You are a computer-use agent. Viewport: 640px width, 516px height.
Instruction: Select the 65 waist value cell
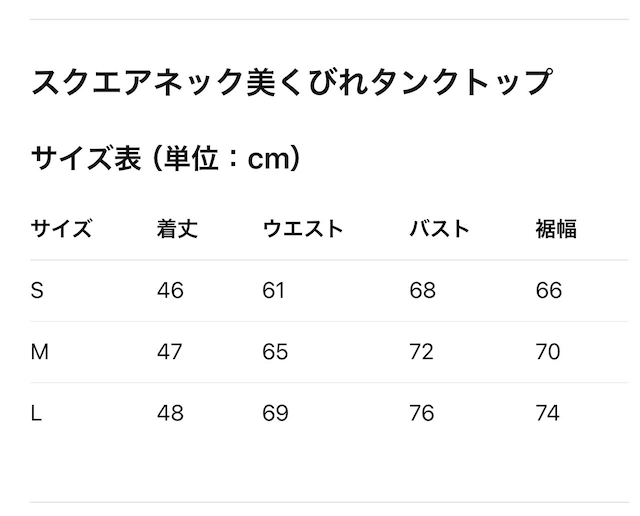(x=275, y=352)
